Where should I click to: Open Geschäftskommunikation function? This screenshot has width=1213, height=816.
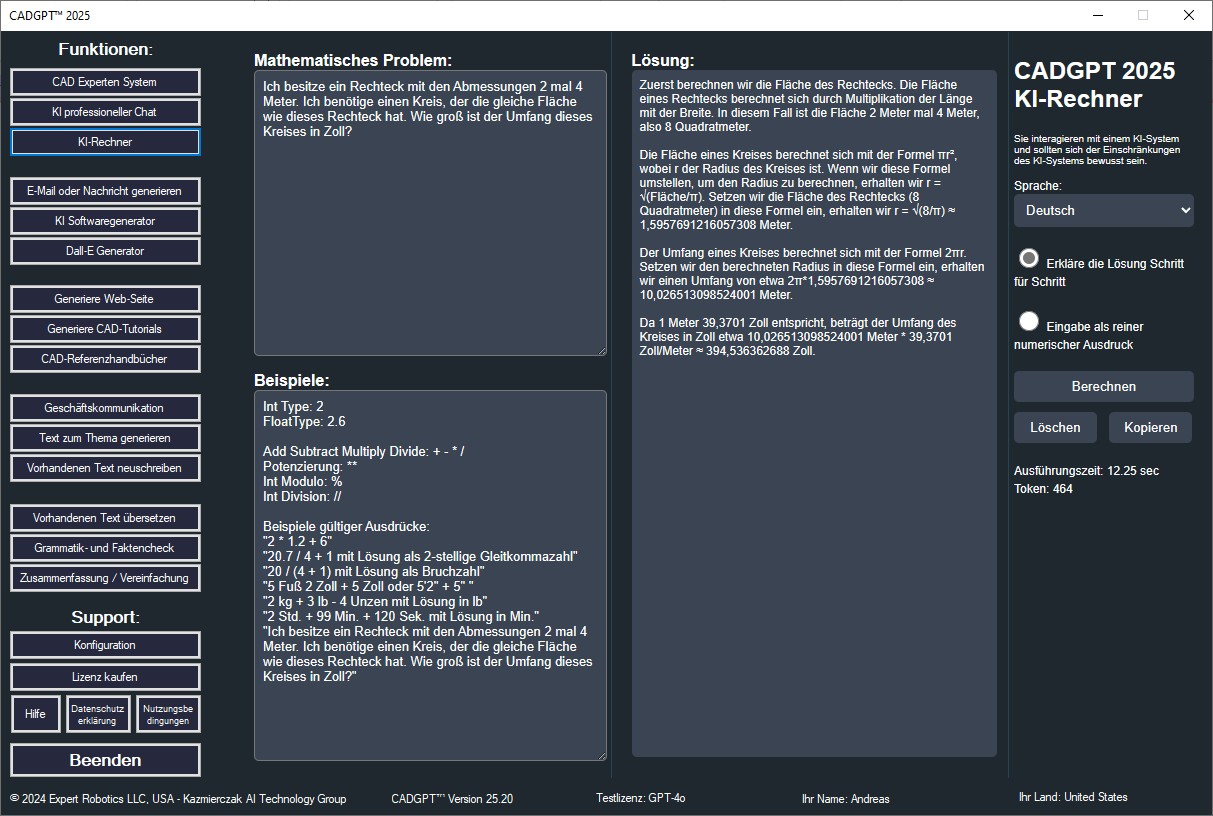click(x=105, y=408)
